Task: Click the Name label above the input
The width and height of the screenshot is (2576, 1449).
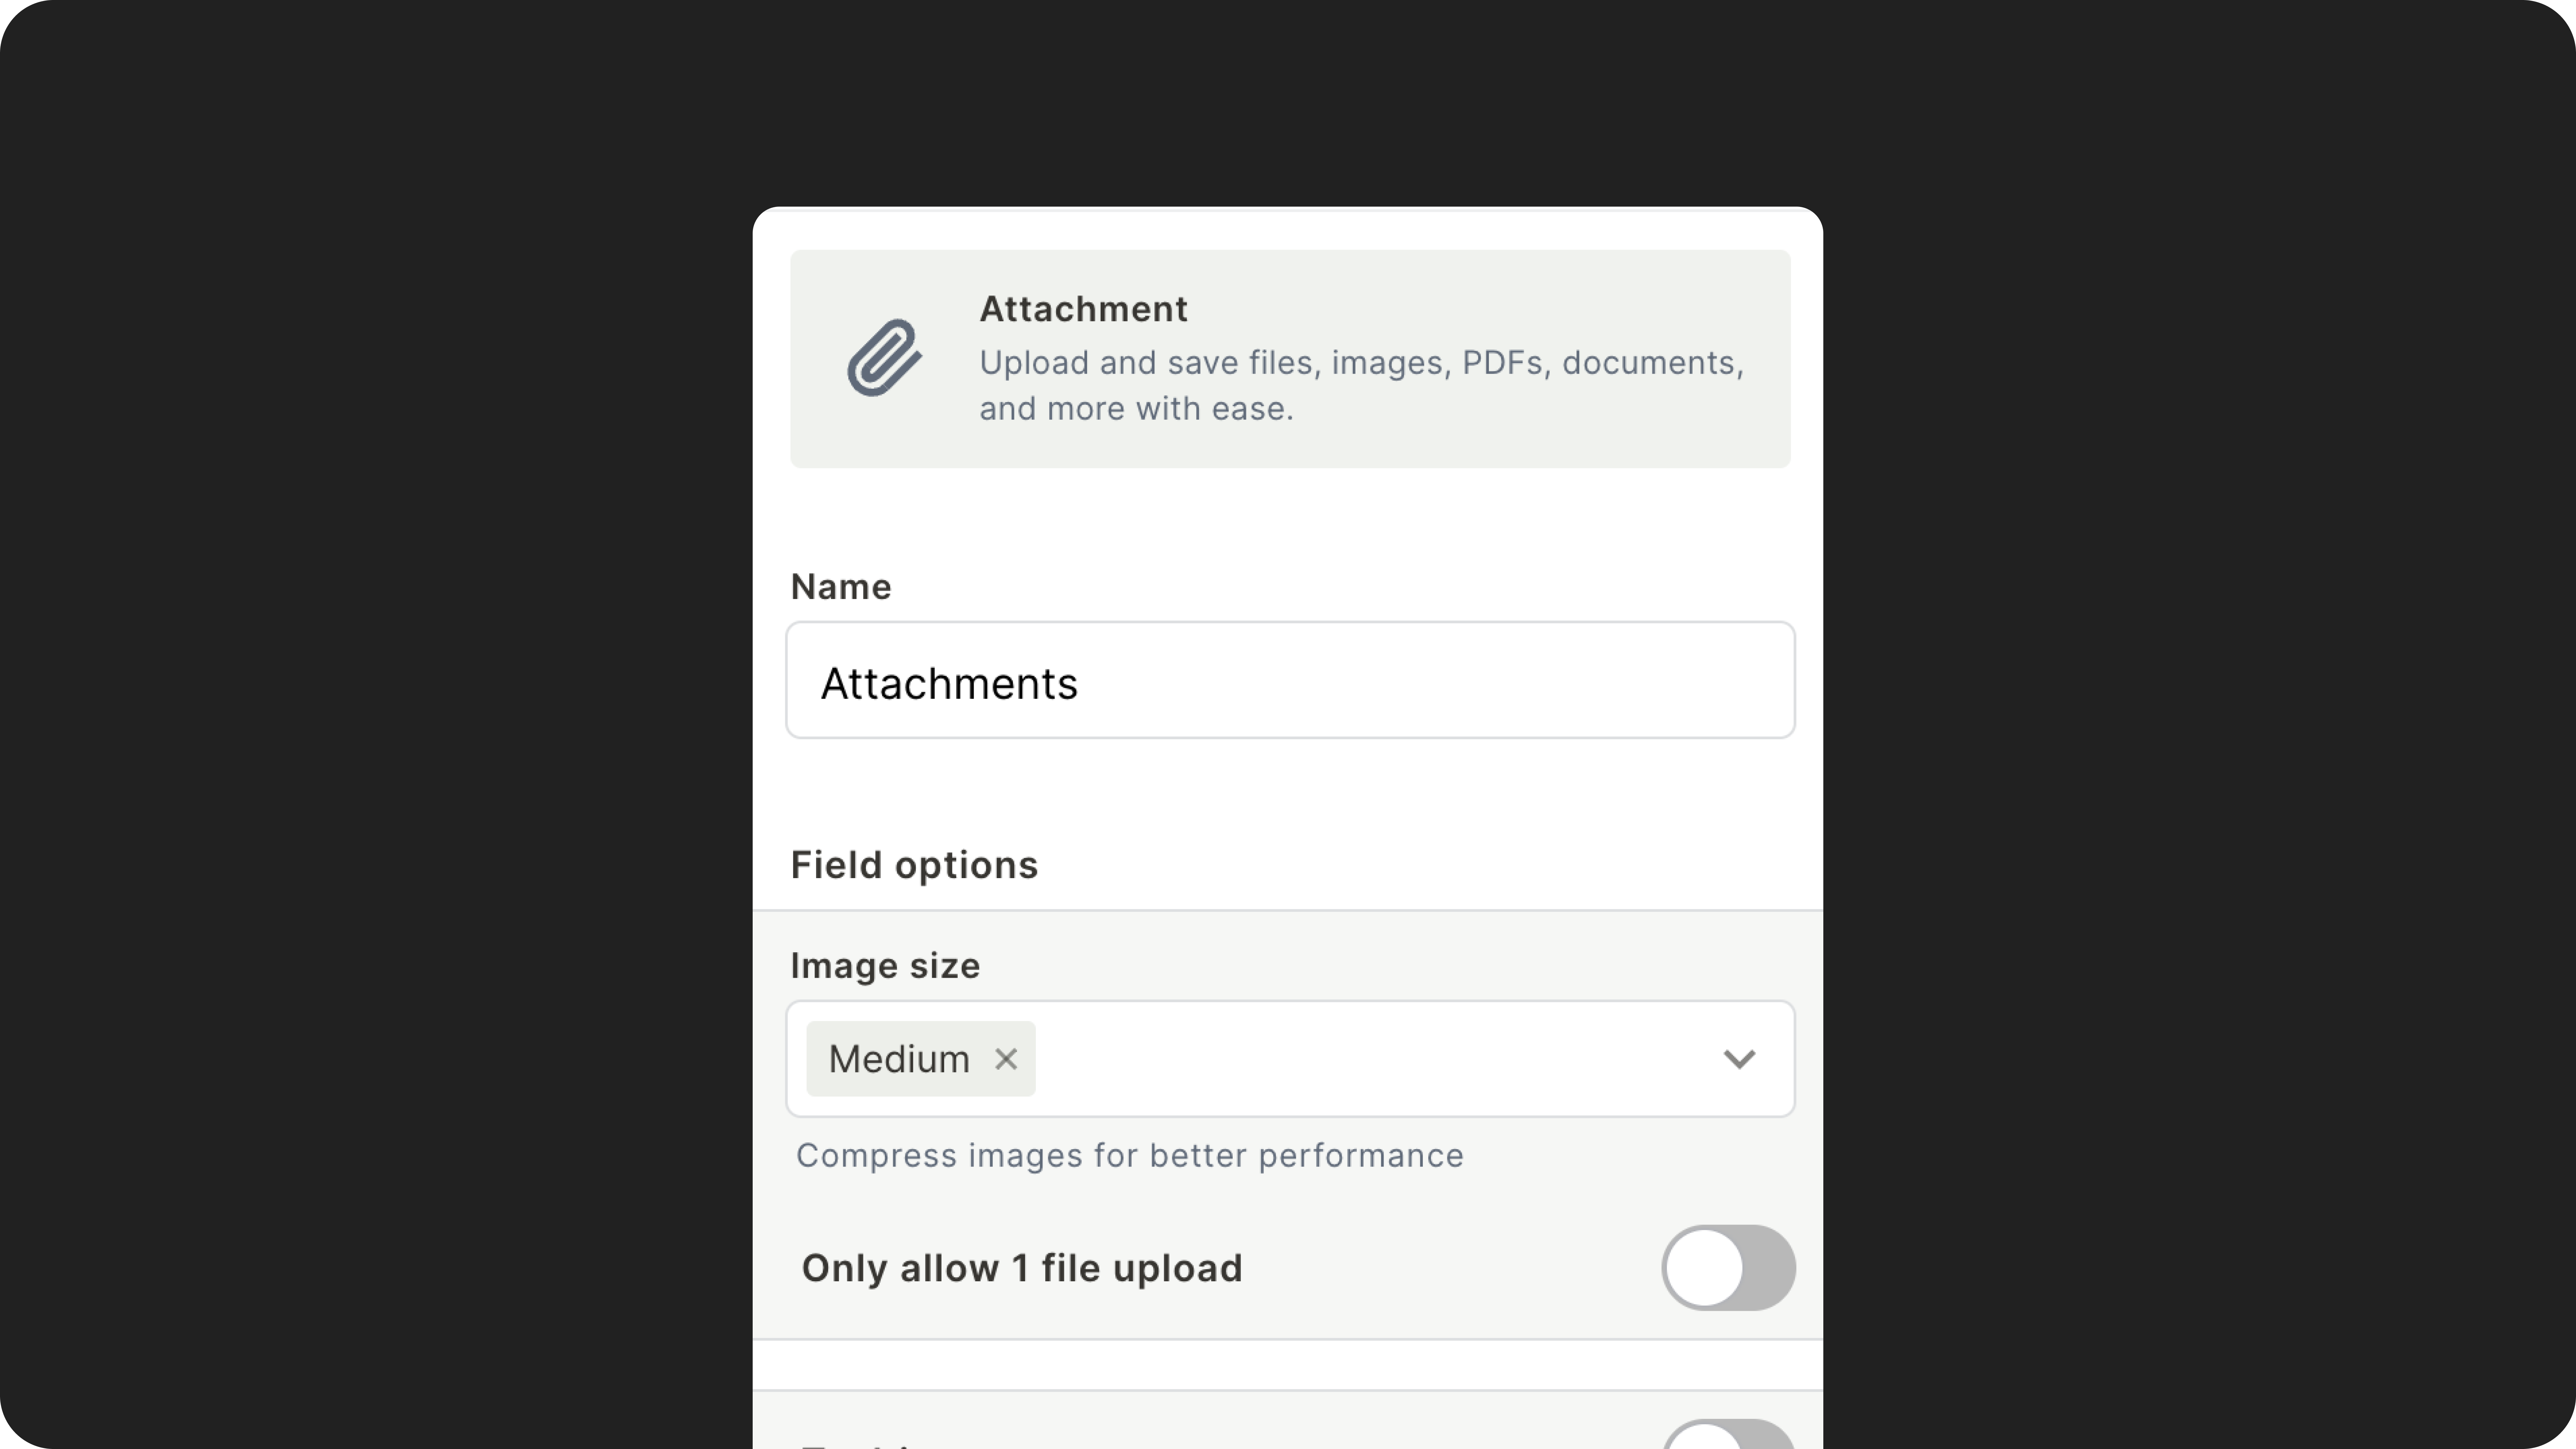Action: 840,587
